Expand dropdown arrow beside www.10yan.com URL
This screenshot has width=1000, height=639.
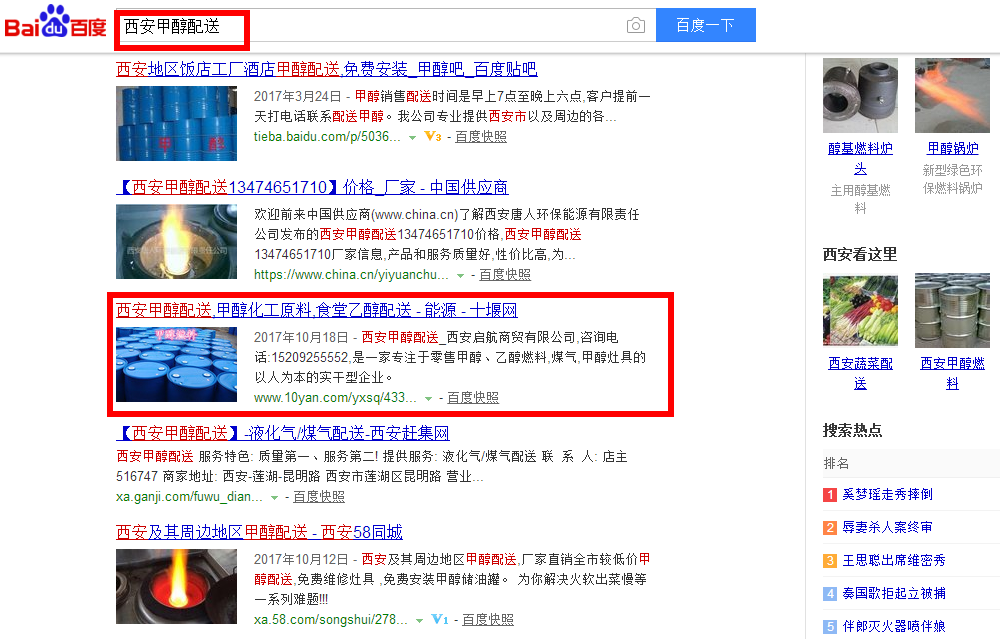point(429,399)
